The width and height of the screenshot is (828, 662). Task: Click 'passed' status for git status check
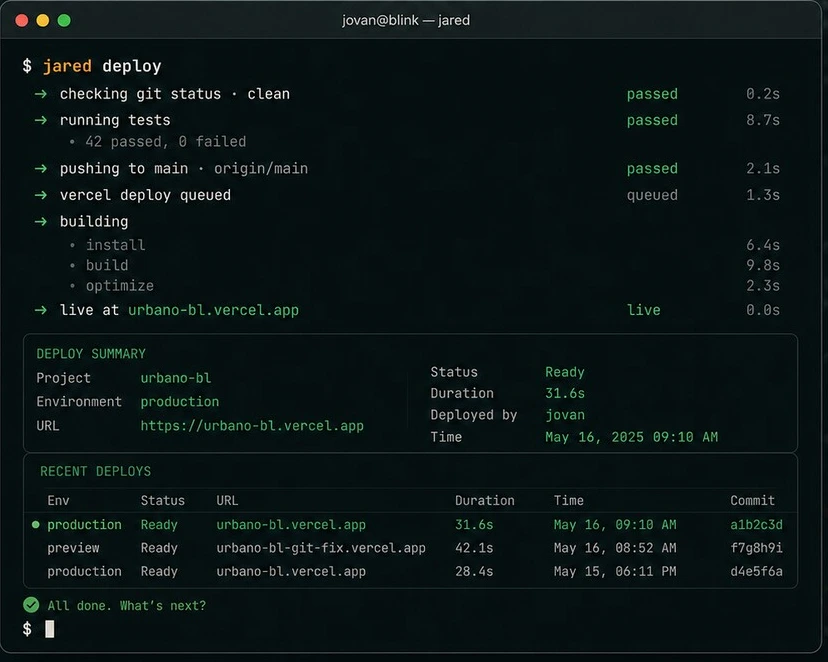click(x=652, y=94)
